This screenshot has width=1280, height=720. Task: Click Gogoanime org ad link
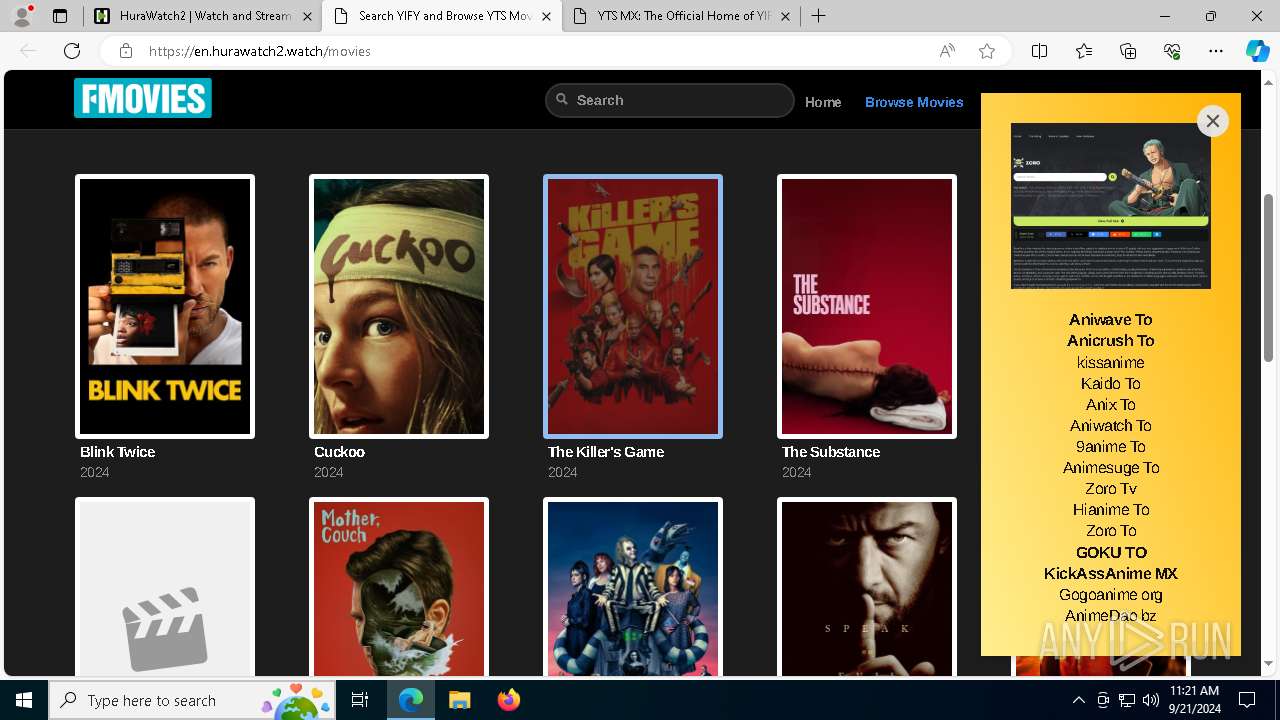click(1110, 594)
